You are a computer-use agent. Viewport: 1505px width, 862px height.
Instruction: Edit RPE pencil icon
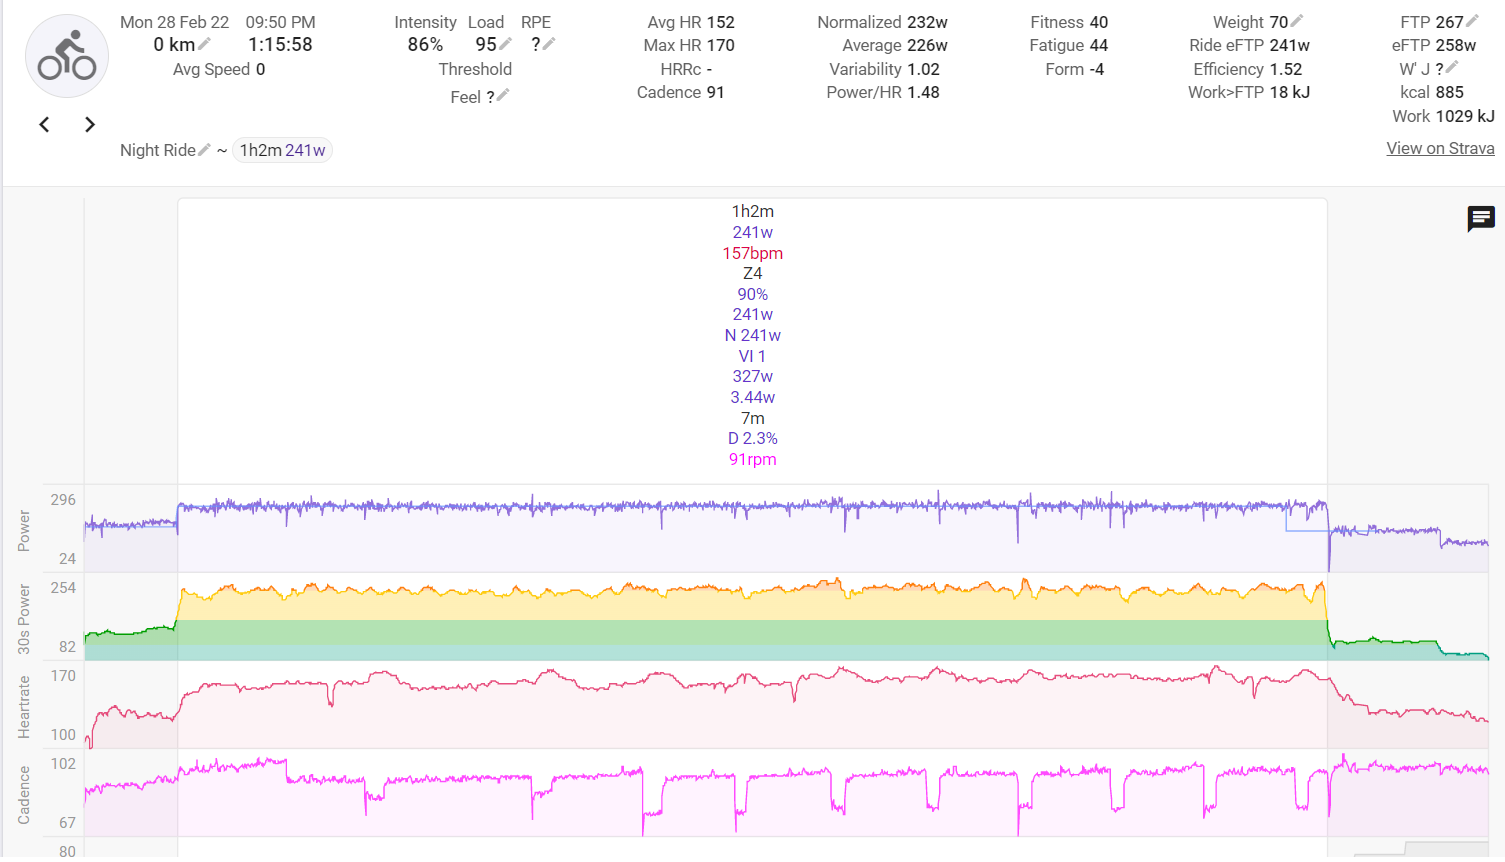[x=549, y=44]
